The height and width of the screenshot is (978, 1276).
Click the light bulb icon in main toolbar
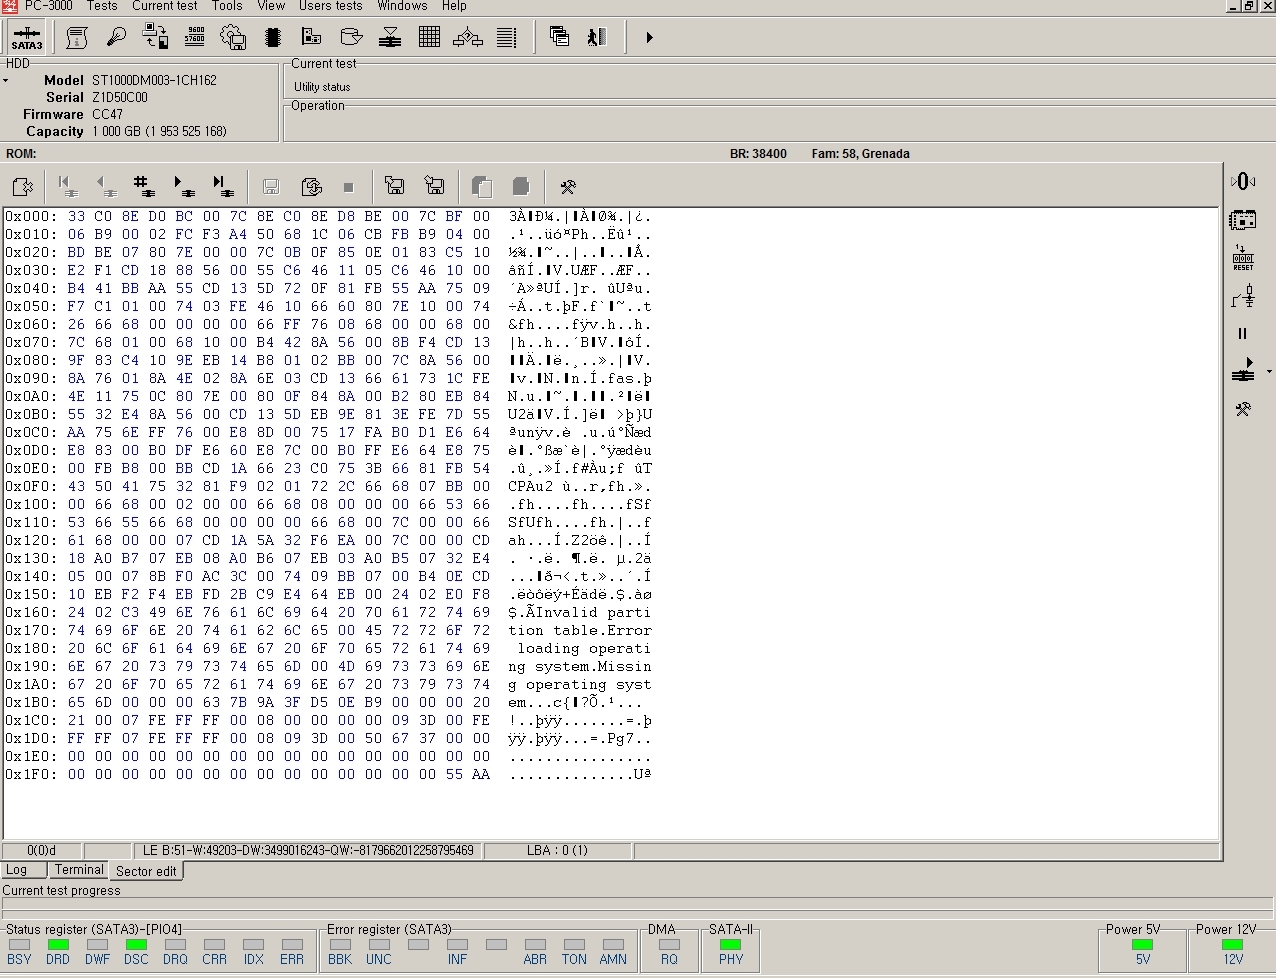click(116, 38)
